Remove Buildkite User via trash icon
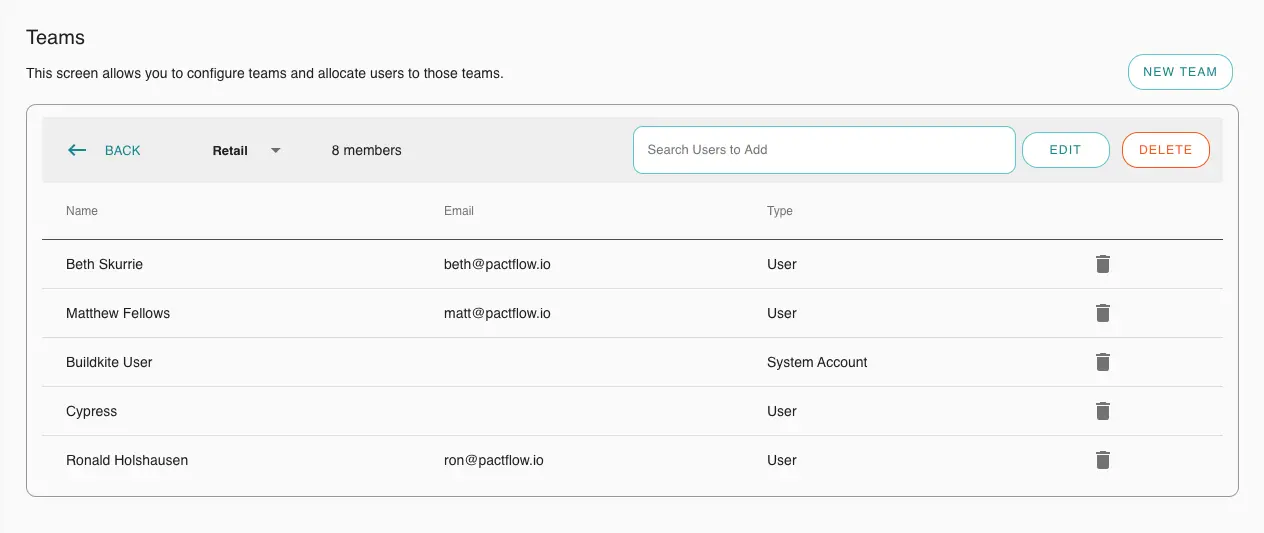1264x533 pixels. coord(1102,362)
